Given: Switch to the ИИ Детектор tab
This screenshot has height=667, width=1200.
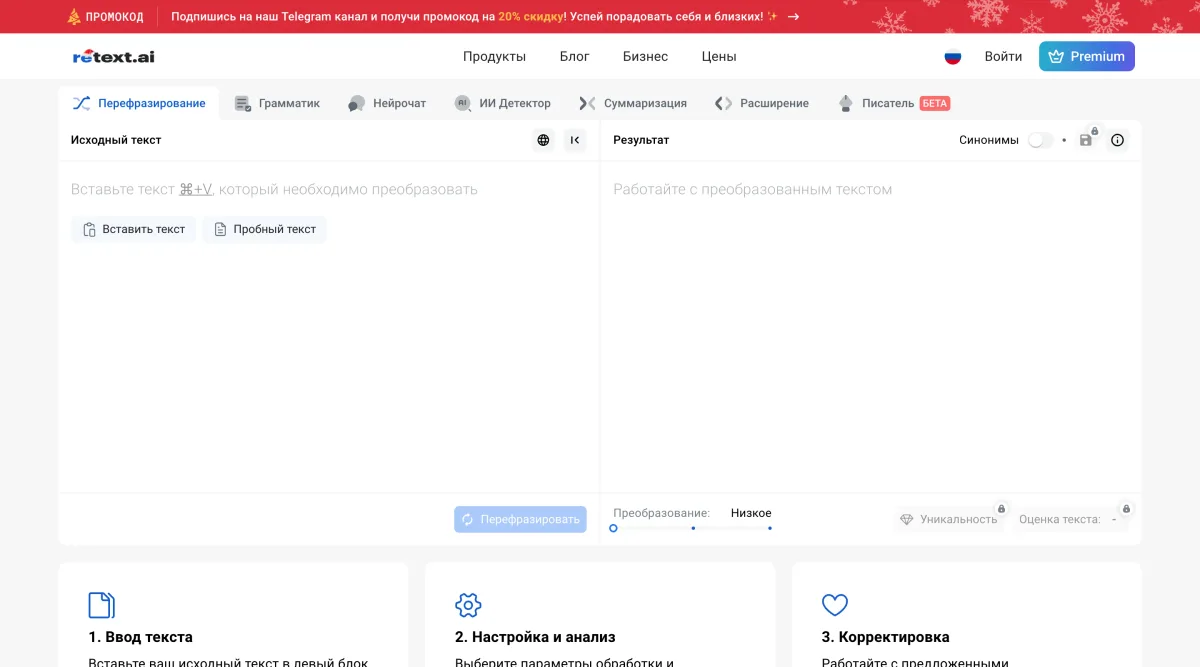Looking at the screenshot, I should click(x=502, y=103).
